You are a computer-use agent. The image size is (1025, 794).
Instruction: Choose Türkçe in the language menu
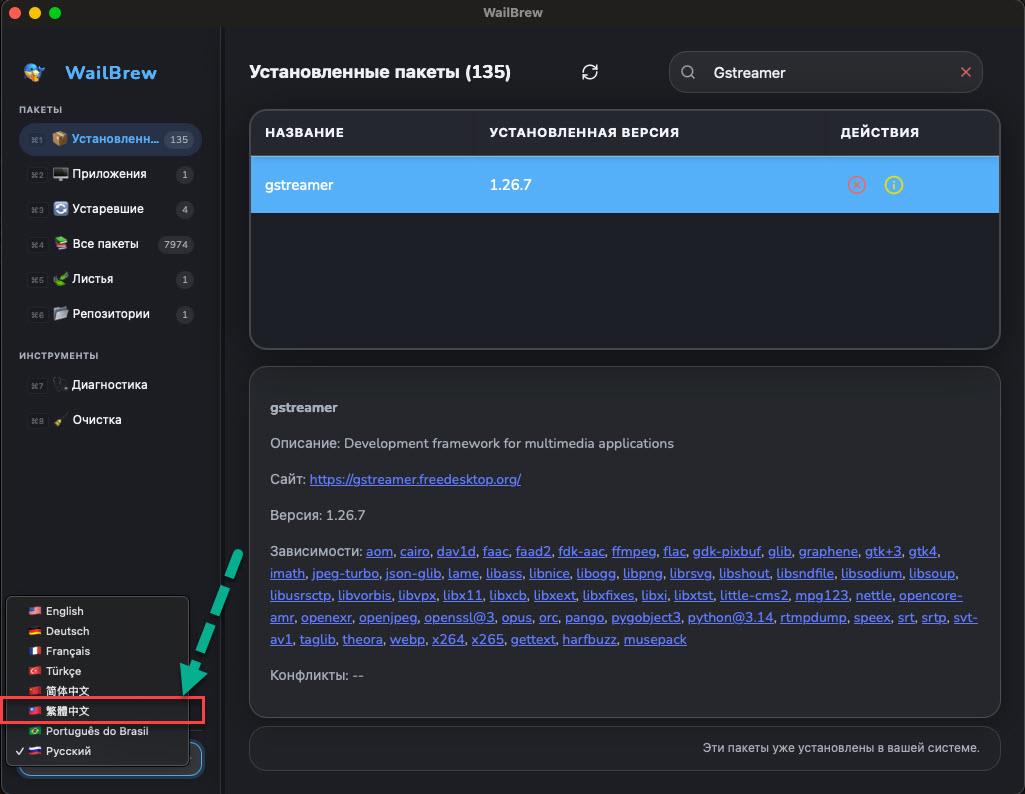point(64,671)
